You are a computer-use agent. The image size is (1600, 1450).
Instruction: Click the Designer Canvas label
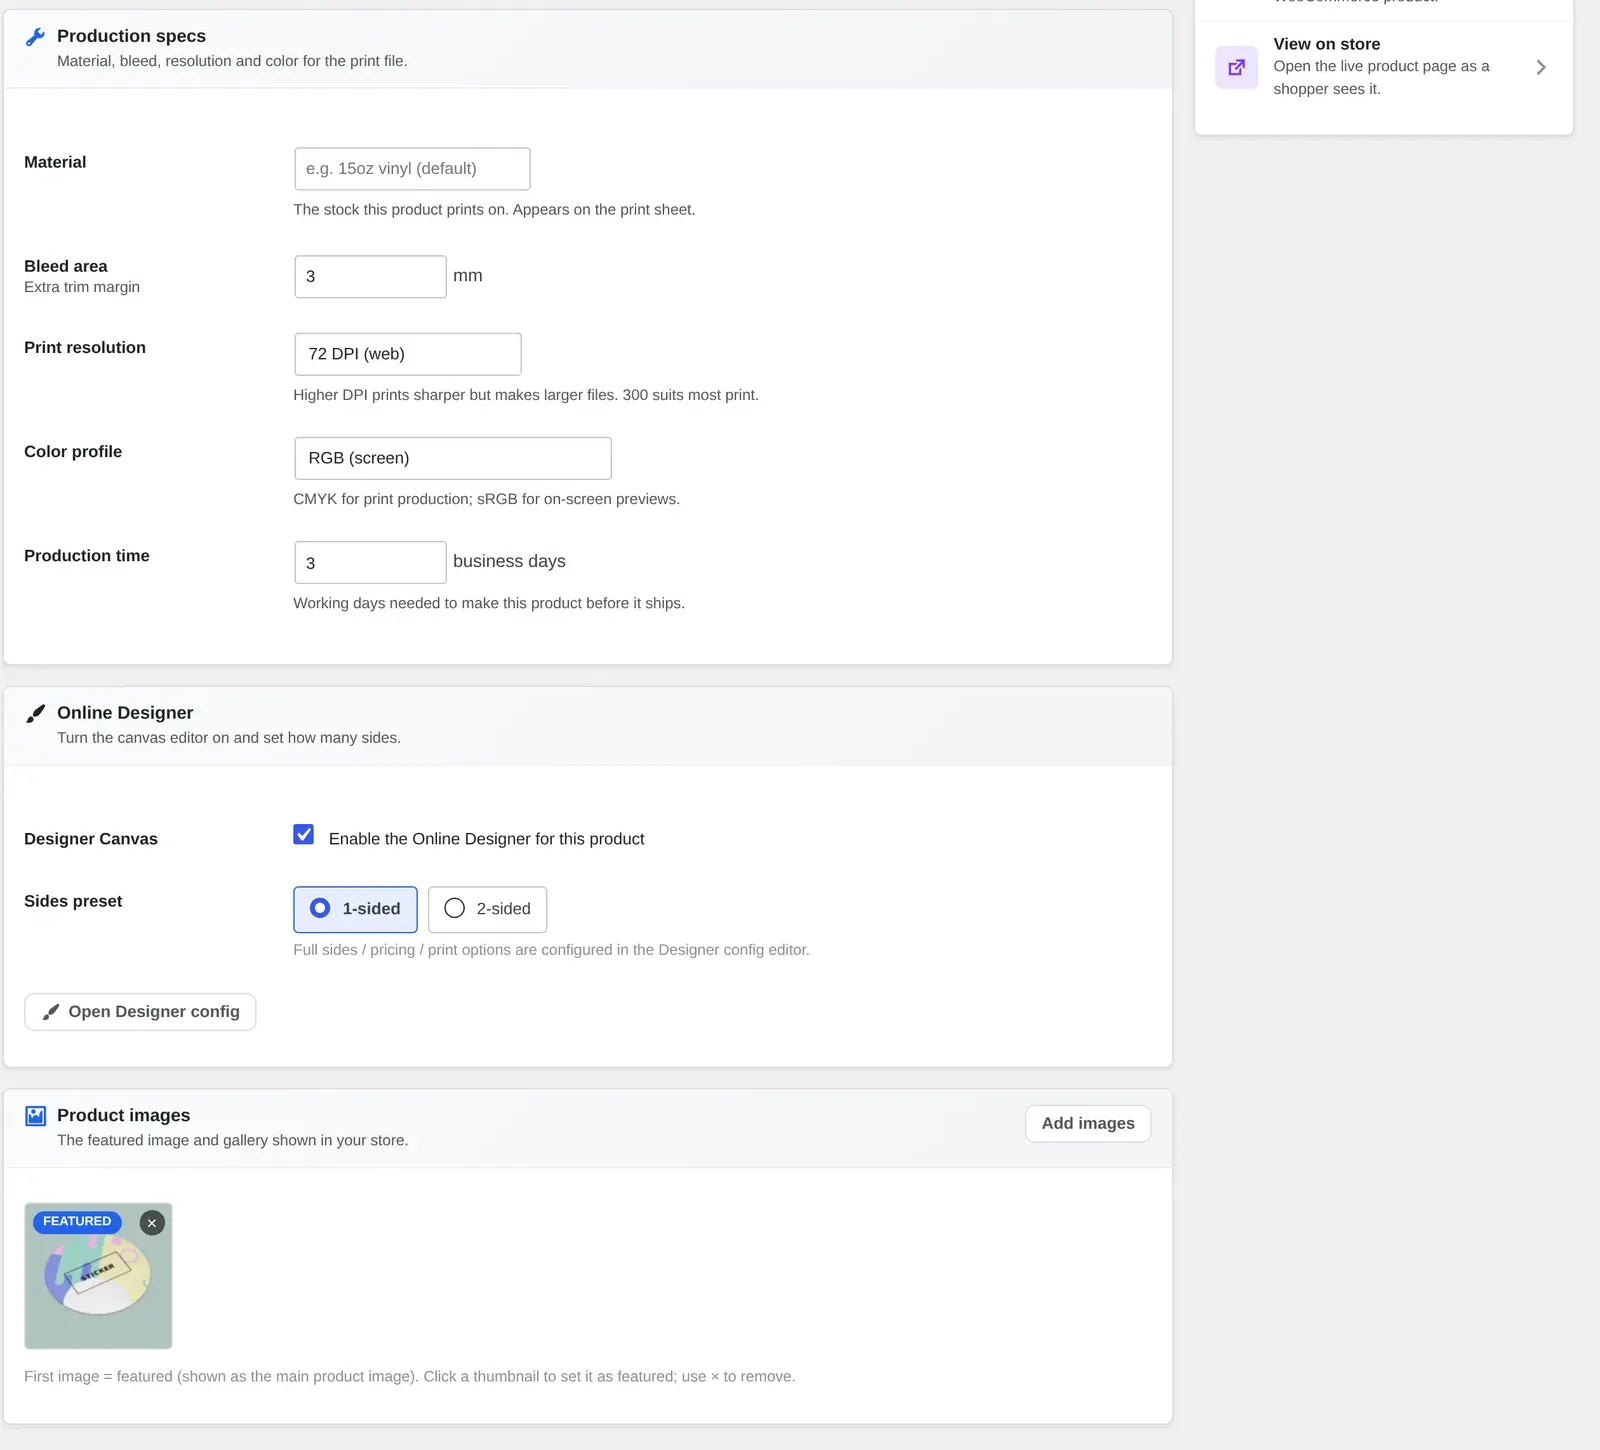(91, 839)
